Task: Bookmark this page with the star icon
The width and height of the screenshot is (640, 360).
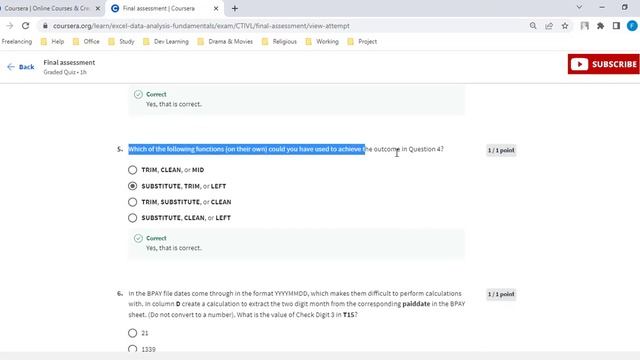Action: pos(565,26)
